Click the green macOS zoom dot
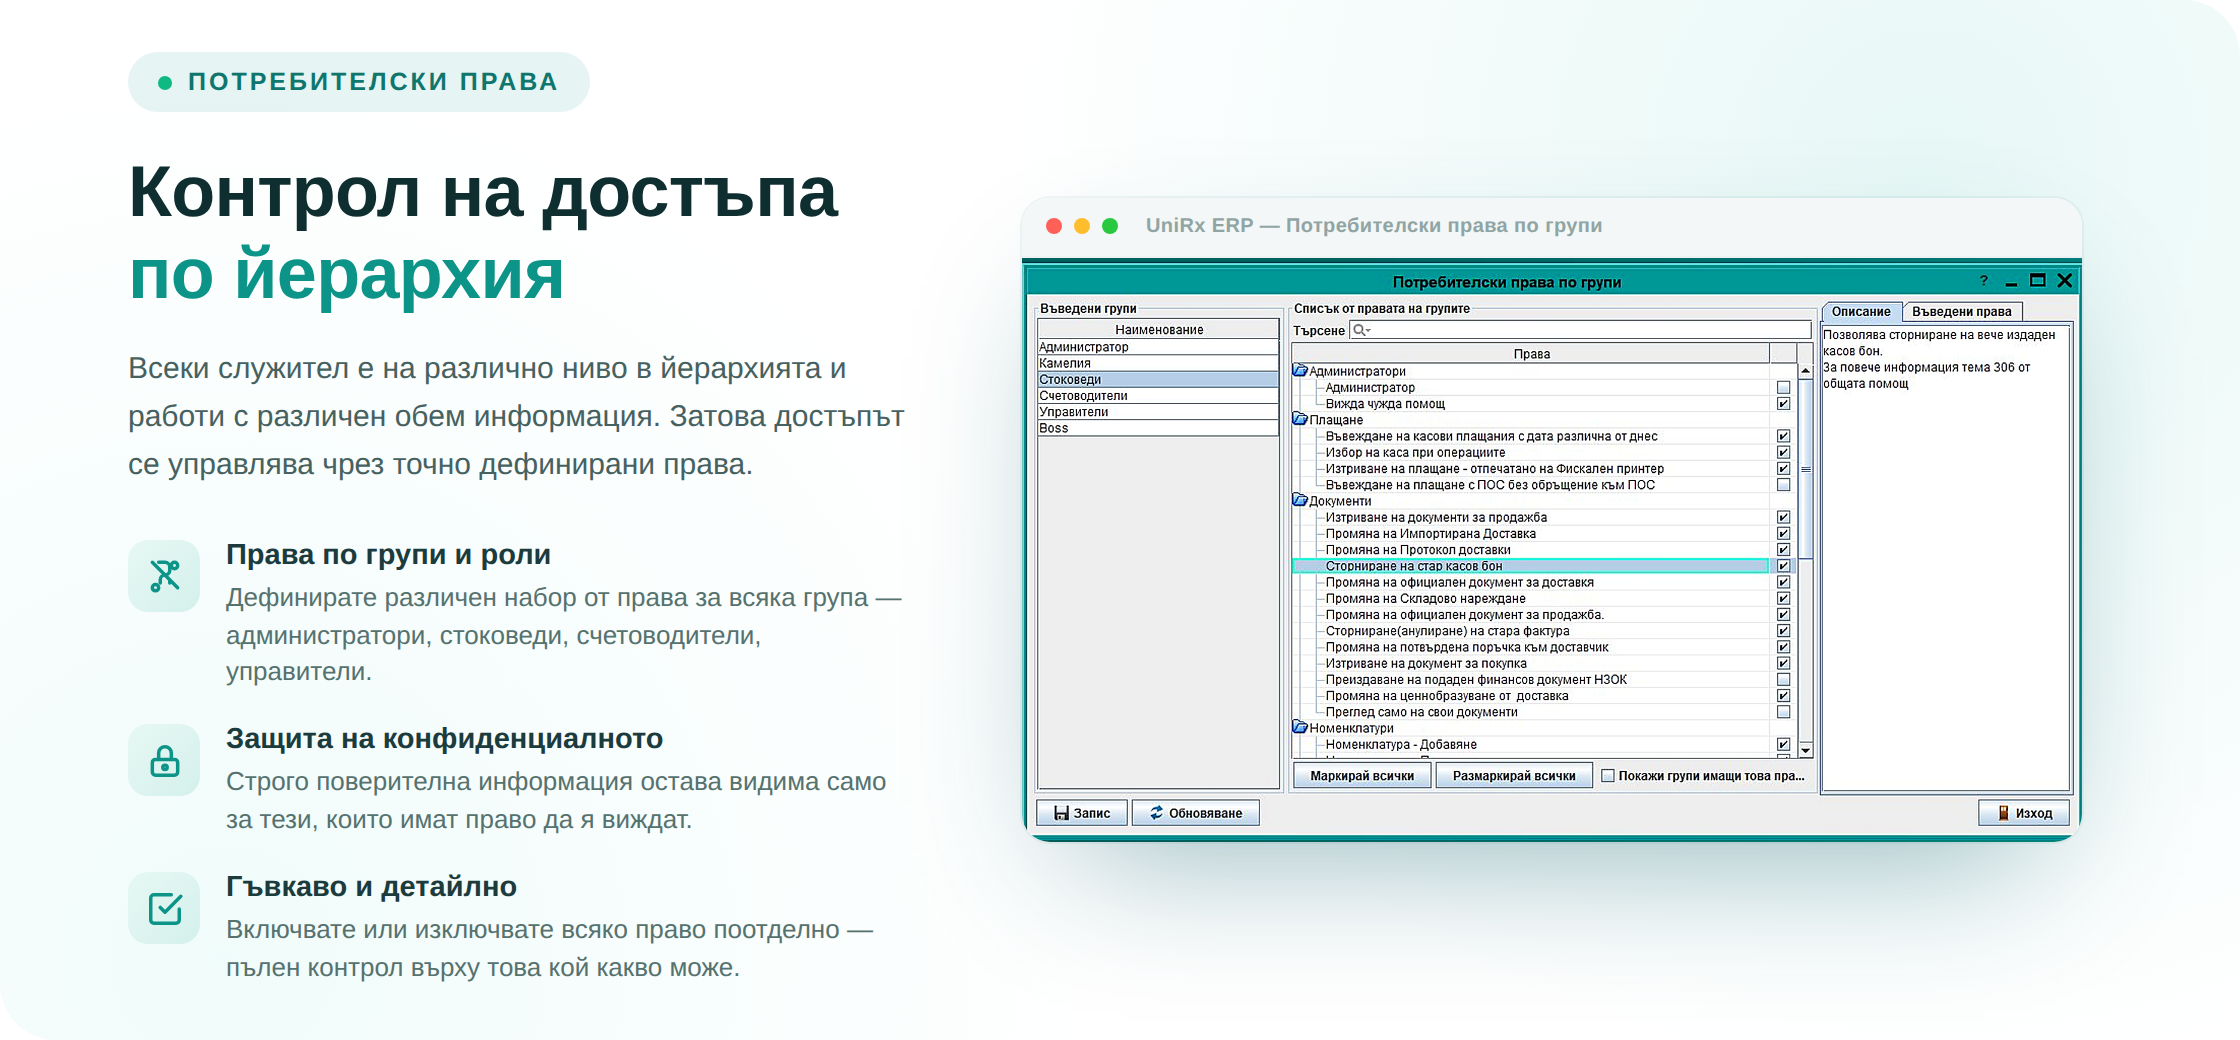 point(1110,226)
